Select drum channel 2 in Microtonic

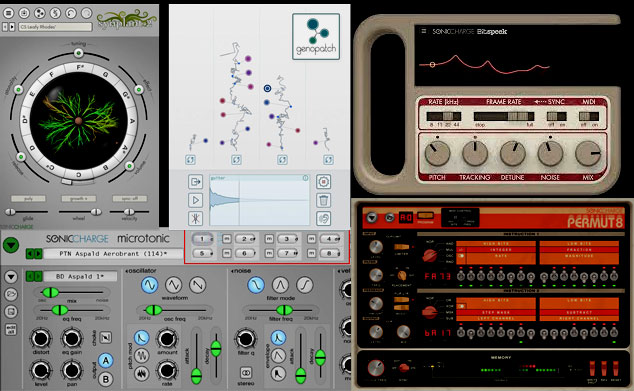(246, 239)
